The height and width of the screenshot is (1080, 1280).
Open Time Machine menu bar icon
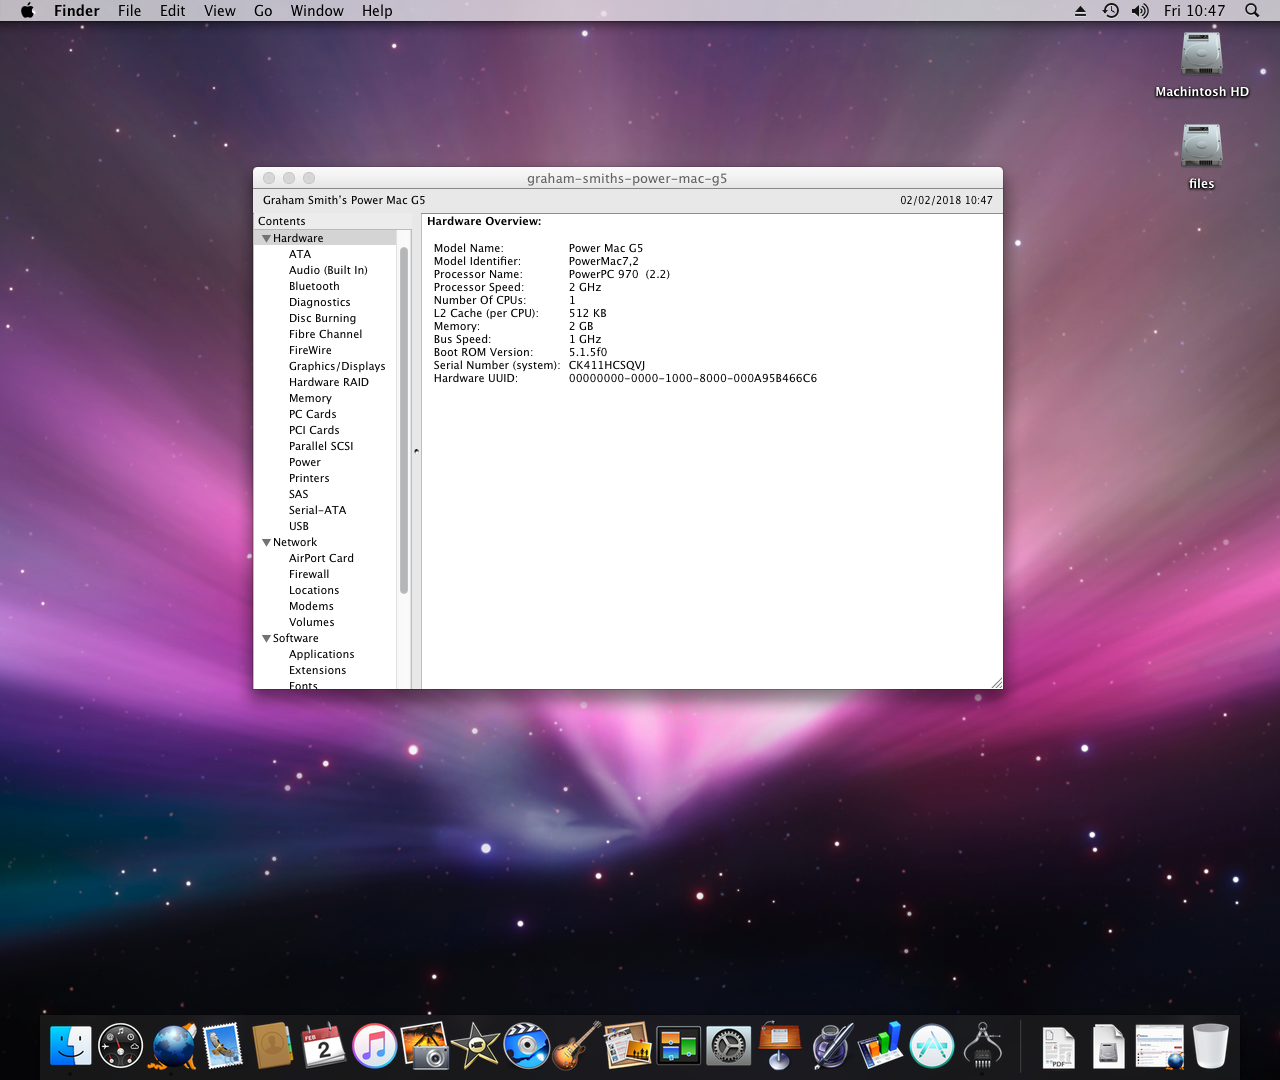[1111, 11]
